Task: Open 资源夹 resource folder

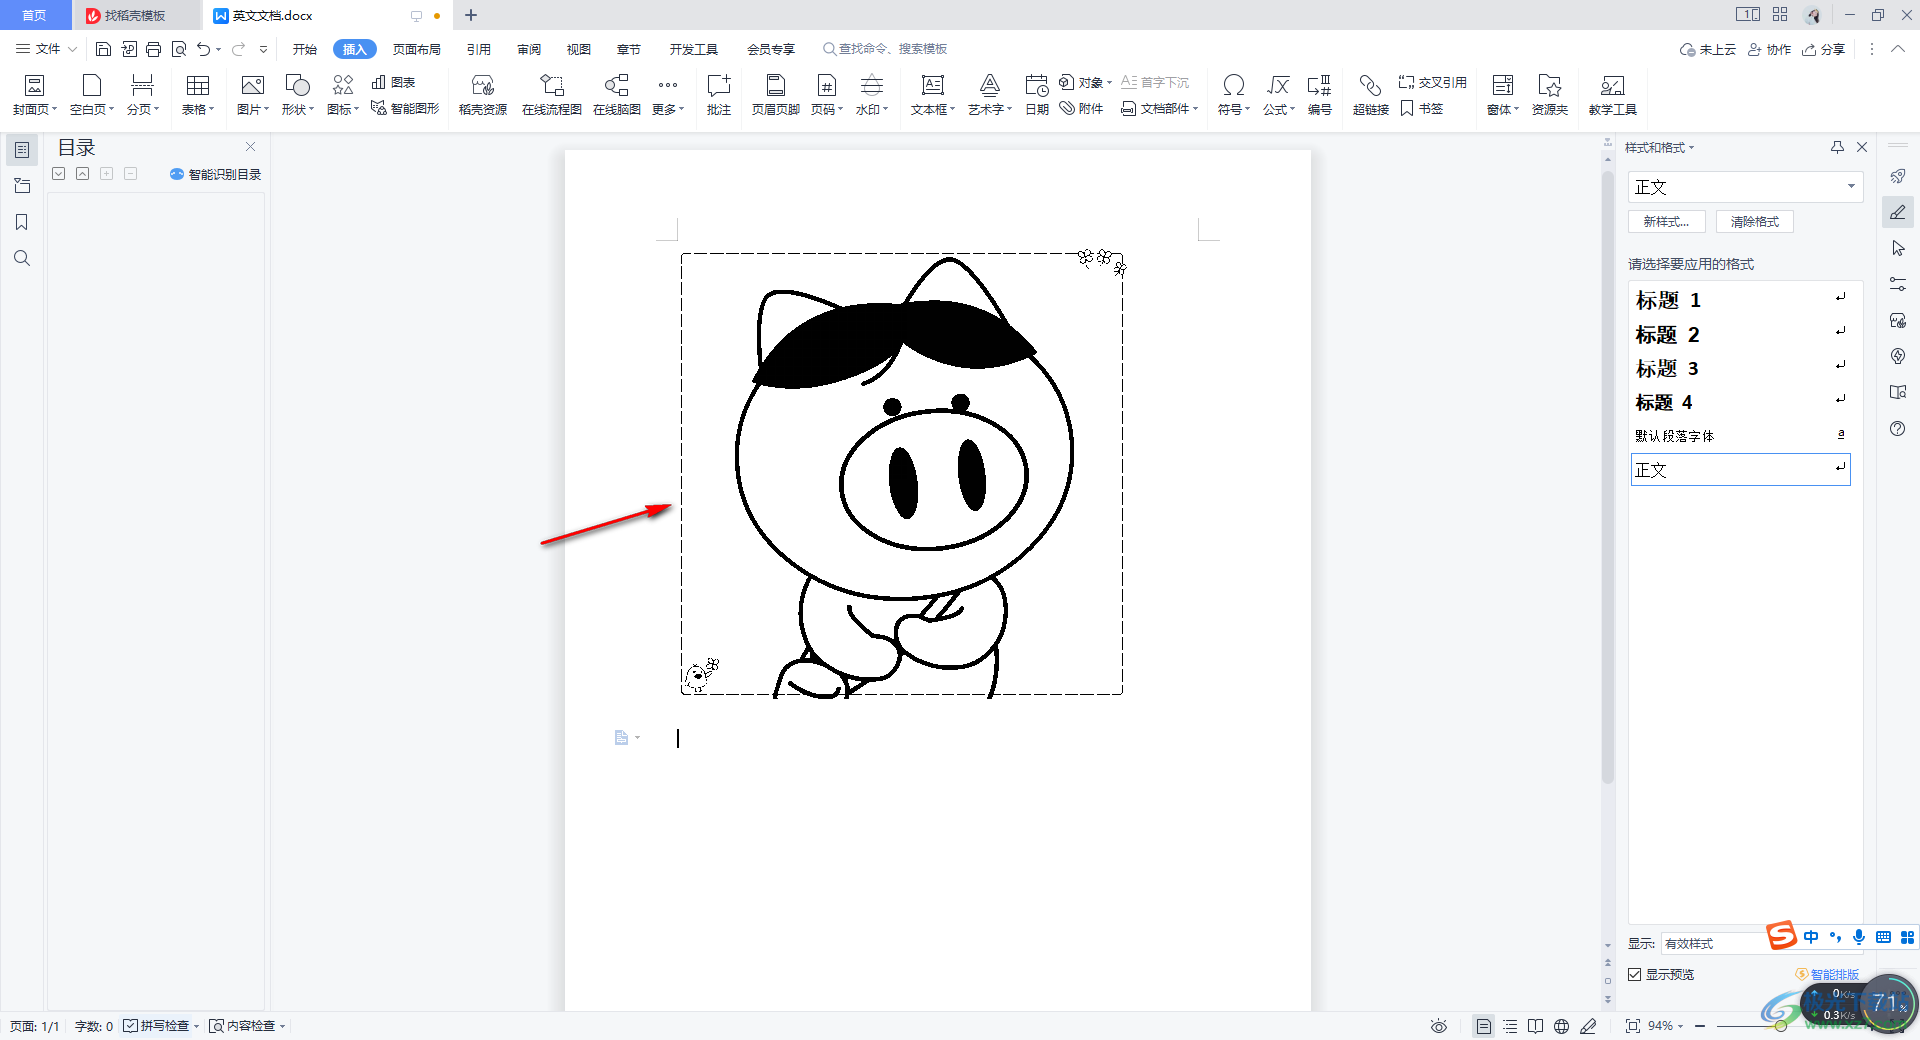Action: (1550, 95)
